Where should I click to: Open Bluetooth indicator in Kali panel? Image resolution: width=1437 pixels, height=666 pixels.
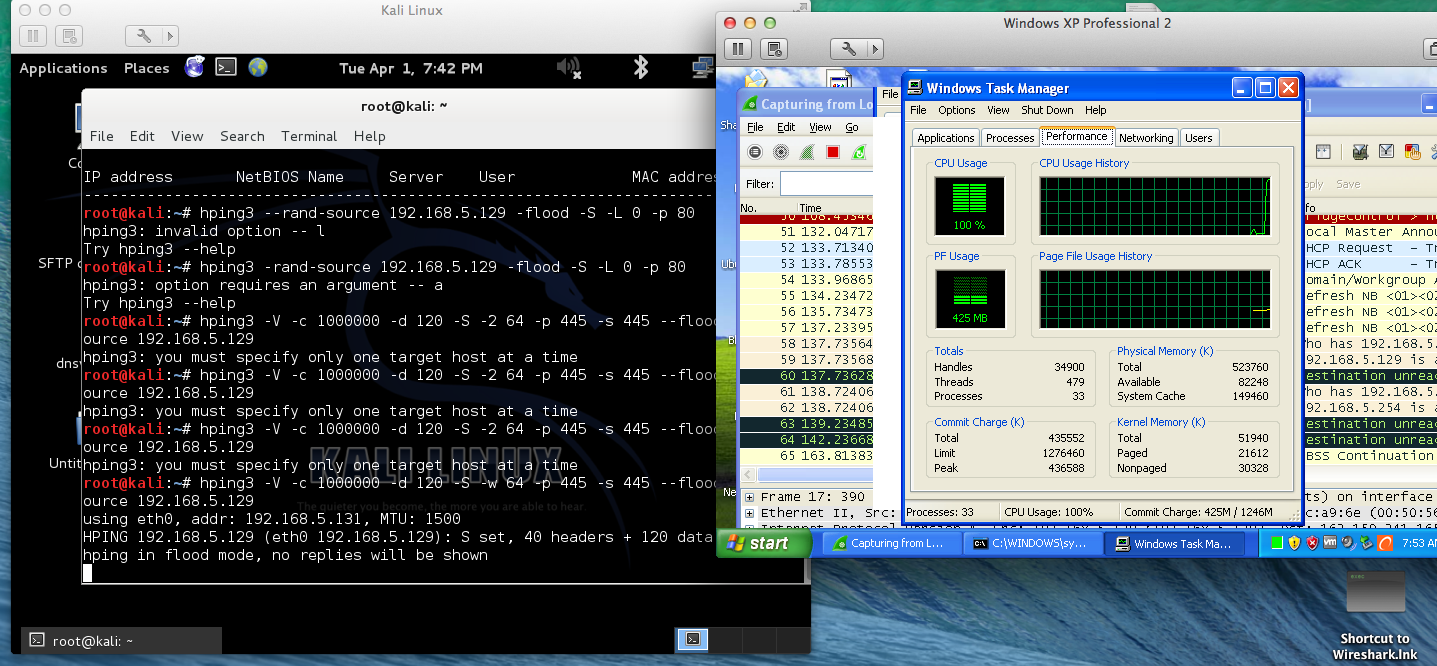(x=641, y=67)
